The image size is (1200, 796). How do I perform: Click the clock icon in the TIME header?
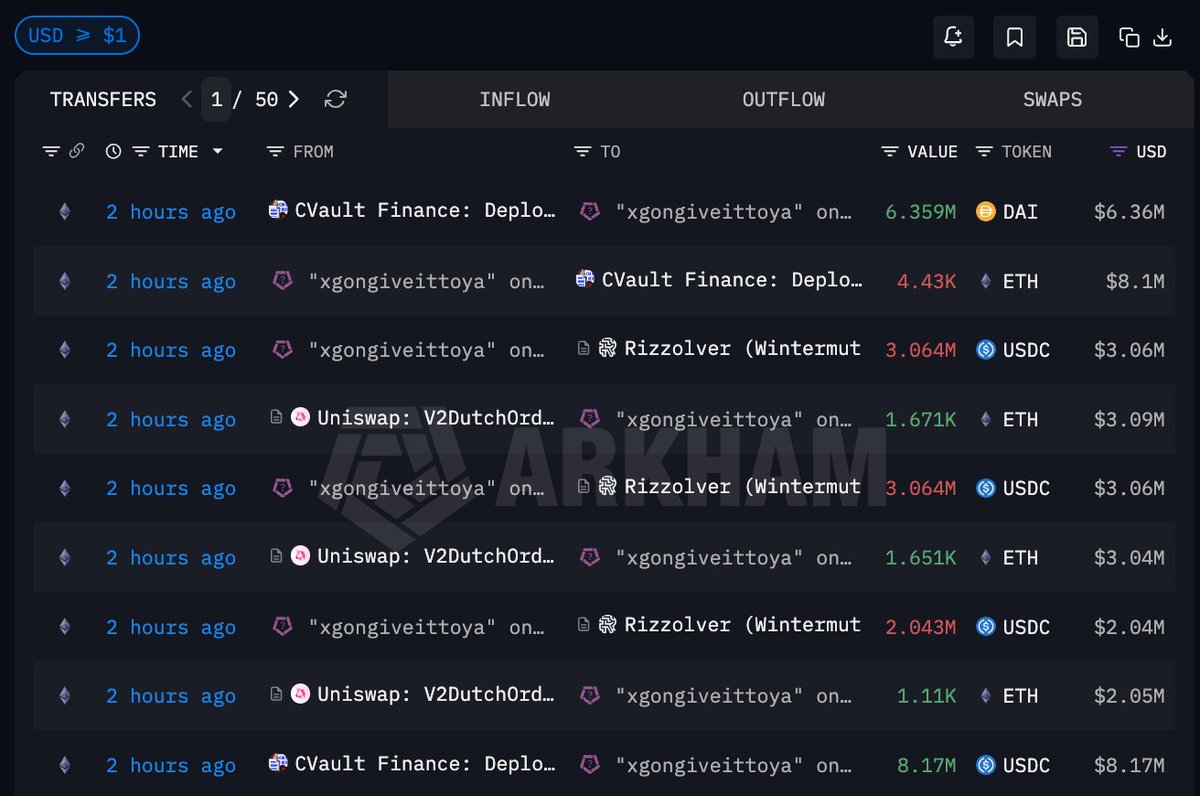coord(114,151)
